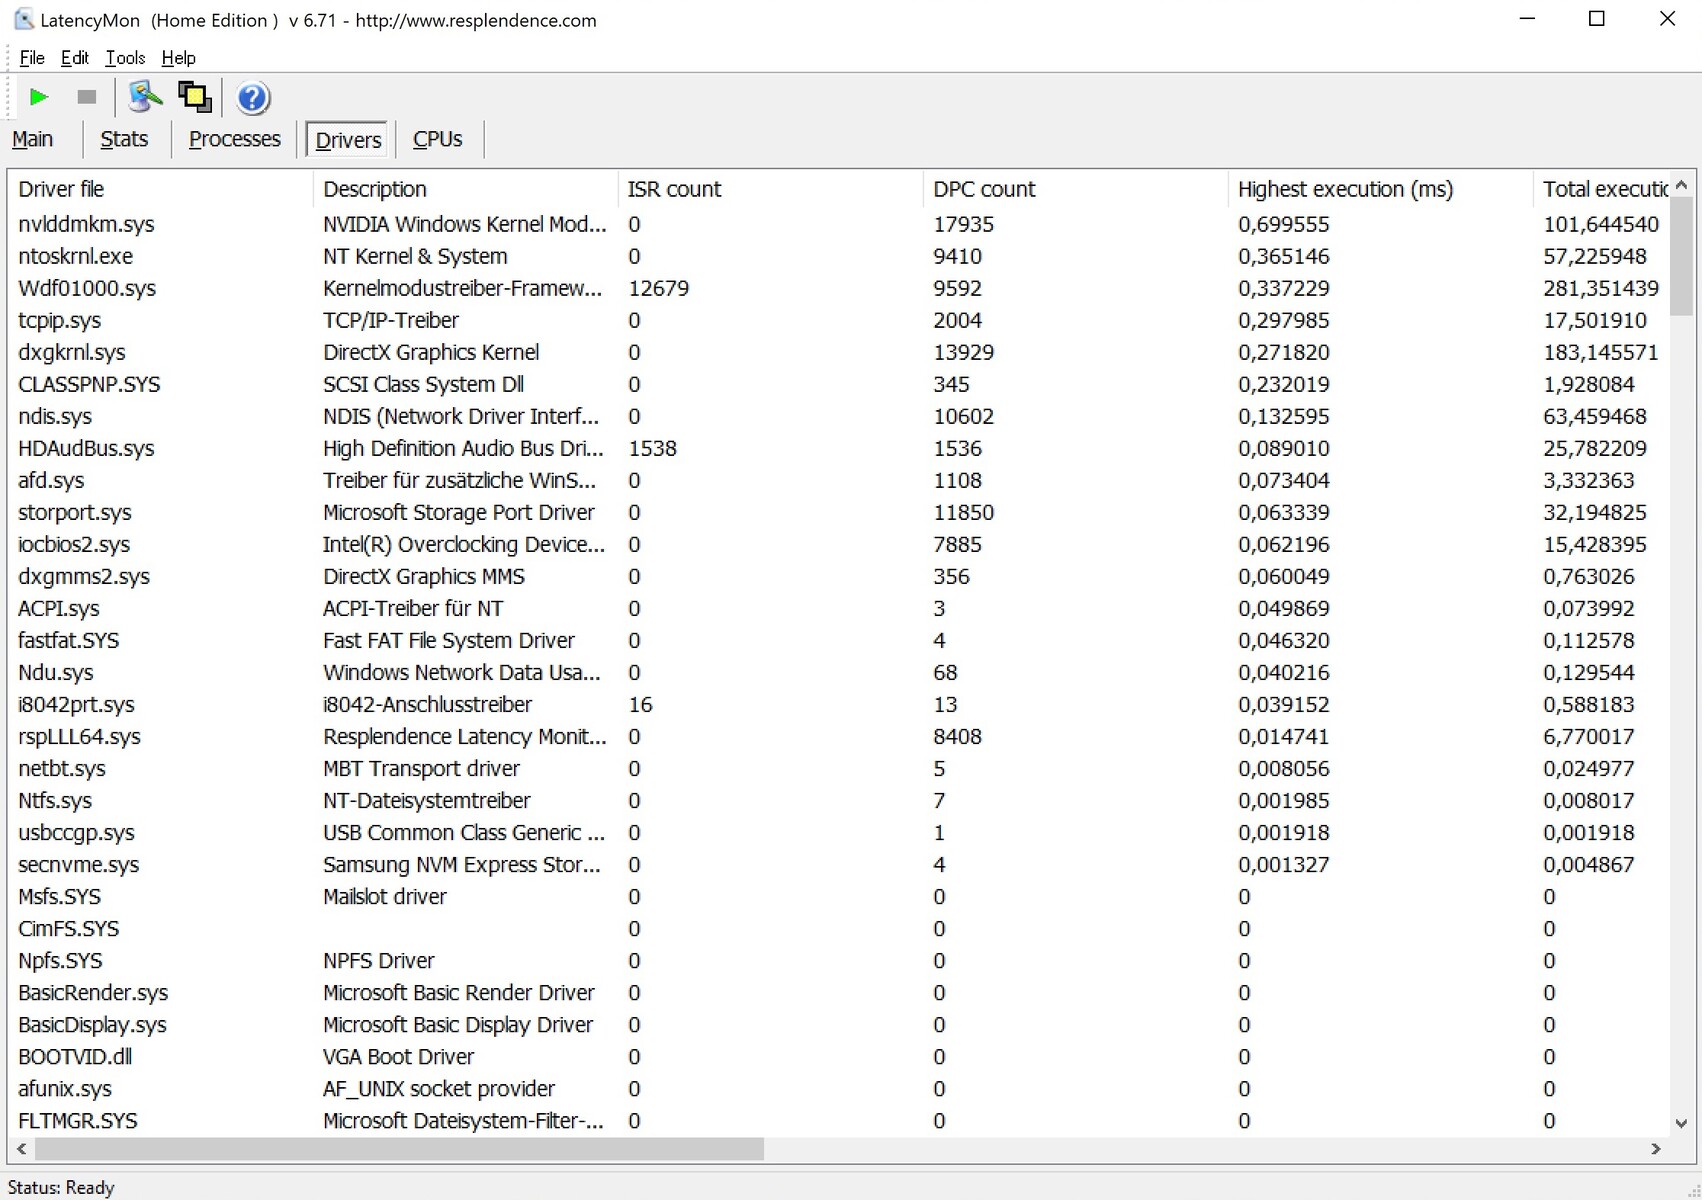This screenshot has height=1200, width=1702.
Task: Click the vertical scrollbar down arrow
Action: pos(1681,1124)
